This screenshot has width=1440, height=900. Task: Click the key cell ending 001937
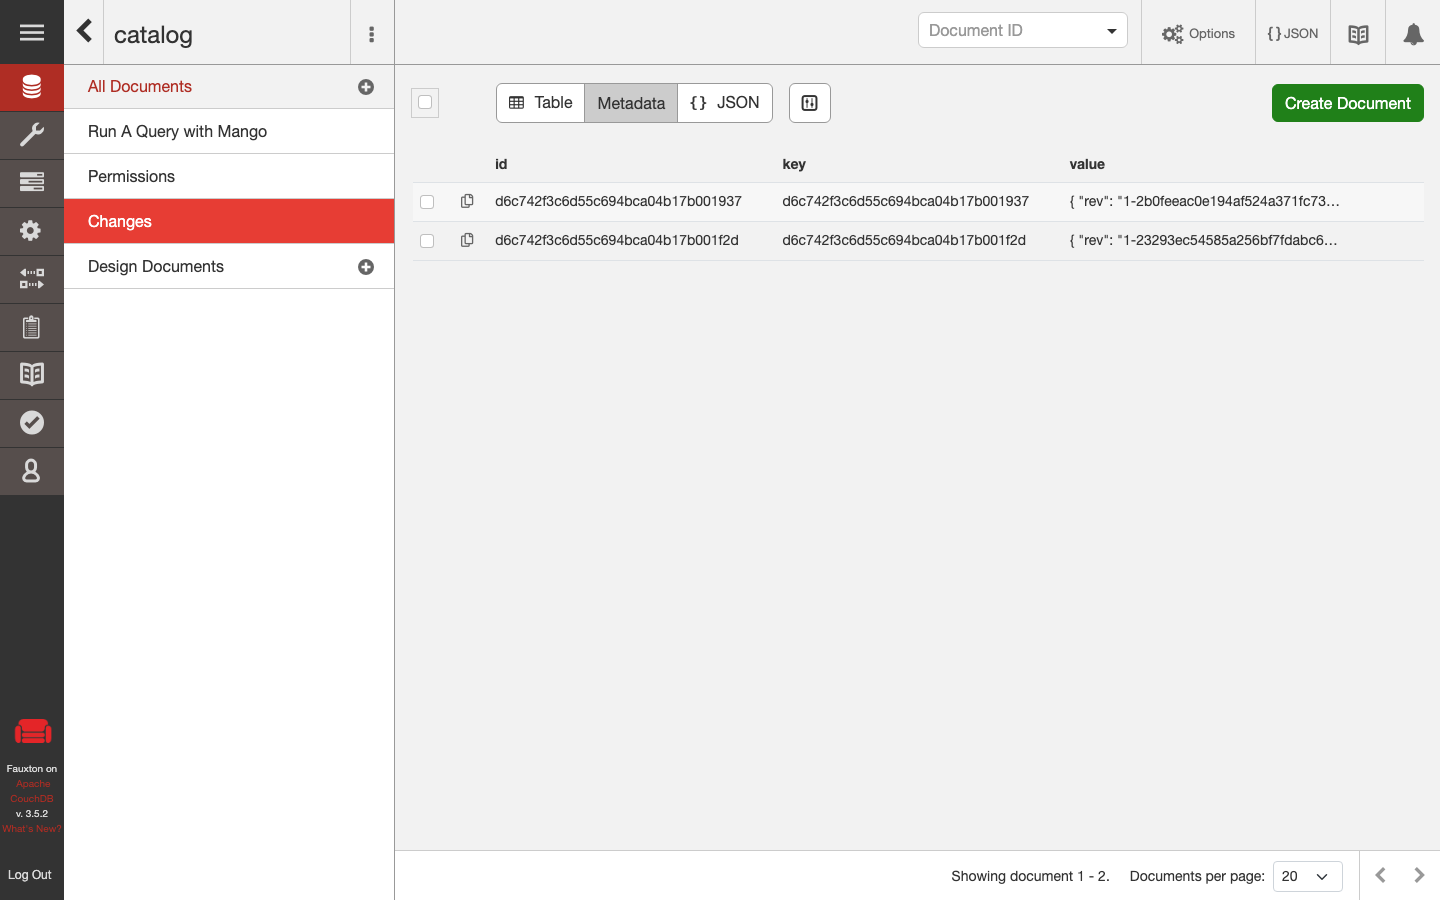tap(905, 201)
